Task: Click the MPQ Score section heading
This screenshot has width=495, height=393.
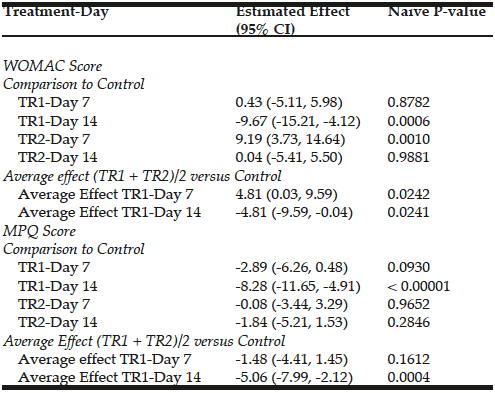Action: click(39, 231)
